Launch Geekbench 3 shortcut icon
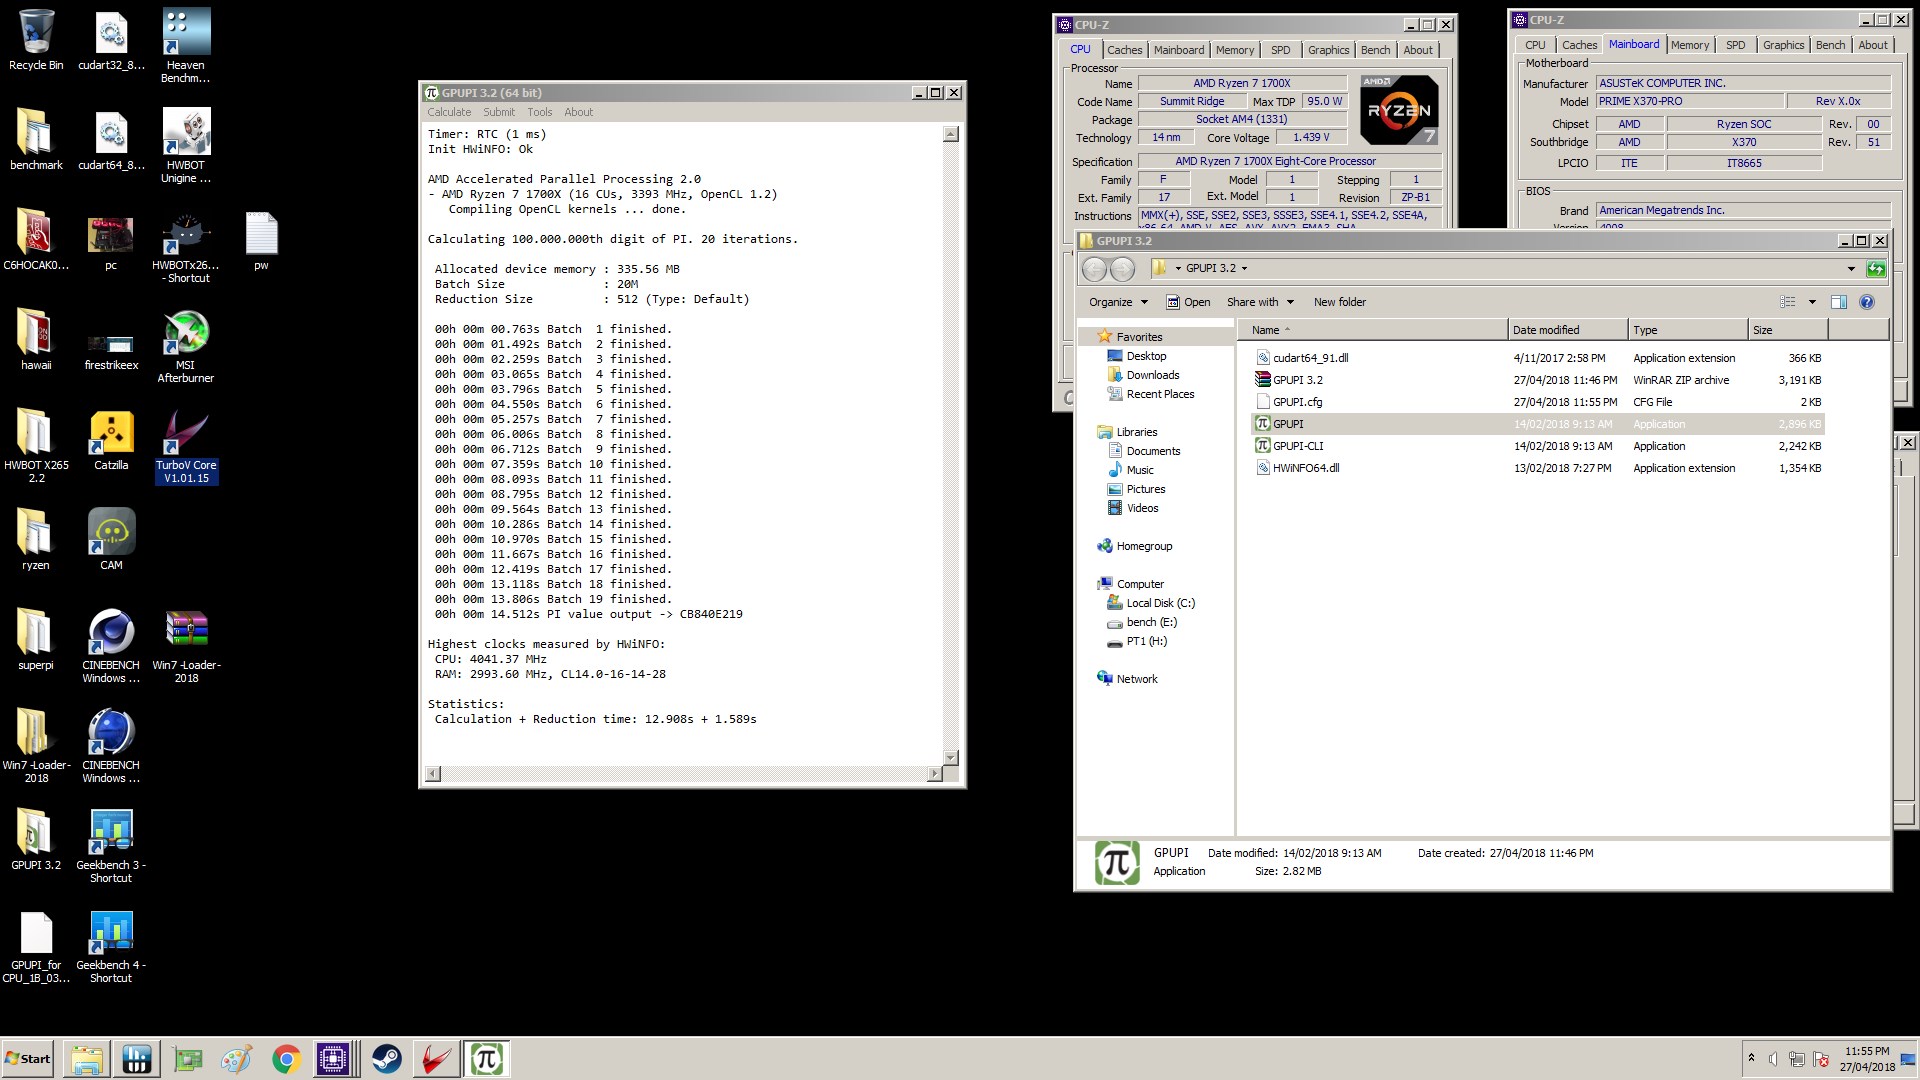1920x1080 pixels. pos(111,846)
